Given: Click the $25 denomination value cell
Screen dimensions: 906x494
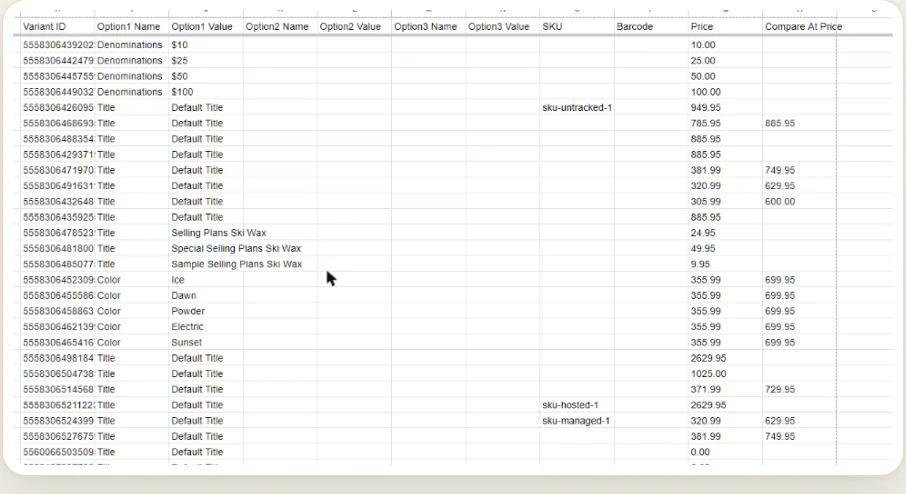Looking at the screenshot, I should (x=206, y=60).
